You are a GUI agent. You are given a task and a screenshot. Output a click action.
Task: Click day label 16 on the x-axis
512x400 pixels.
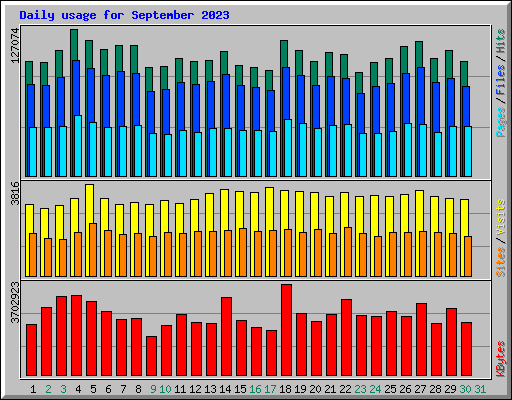[255, 389]
